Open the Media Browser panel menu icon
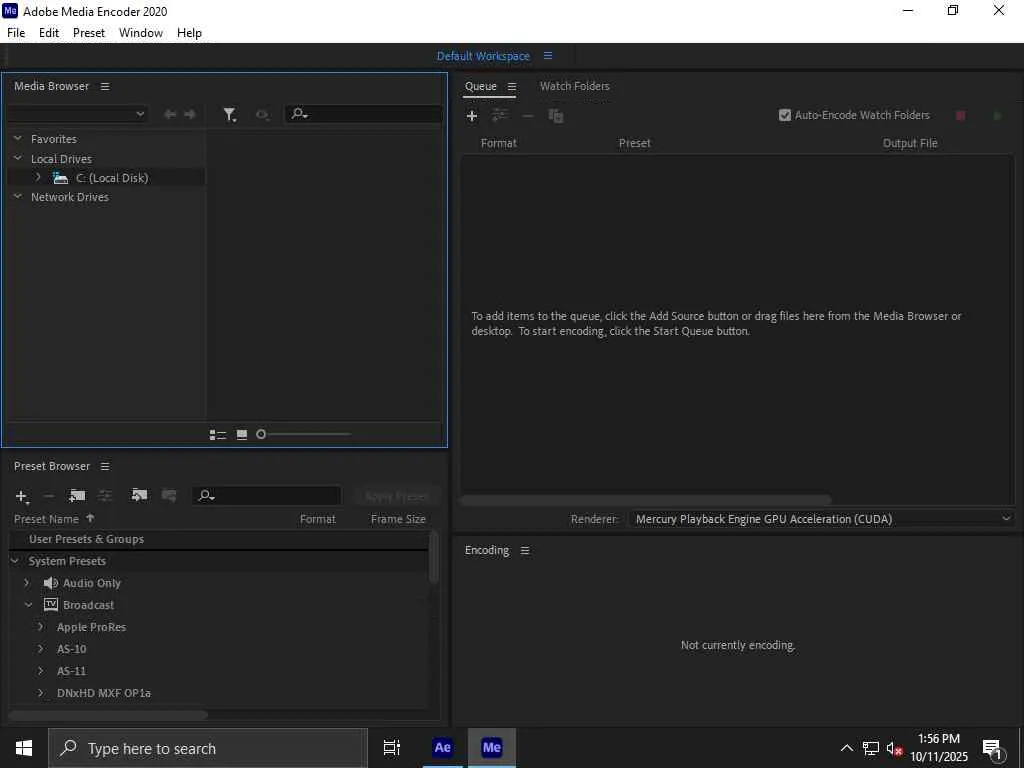 tap(104, 86)
